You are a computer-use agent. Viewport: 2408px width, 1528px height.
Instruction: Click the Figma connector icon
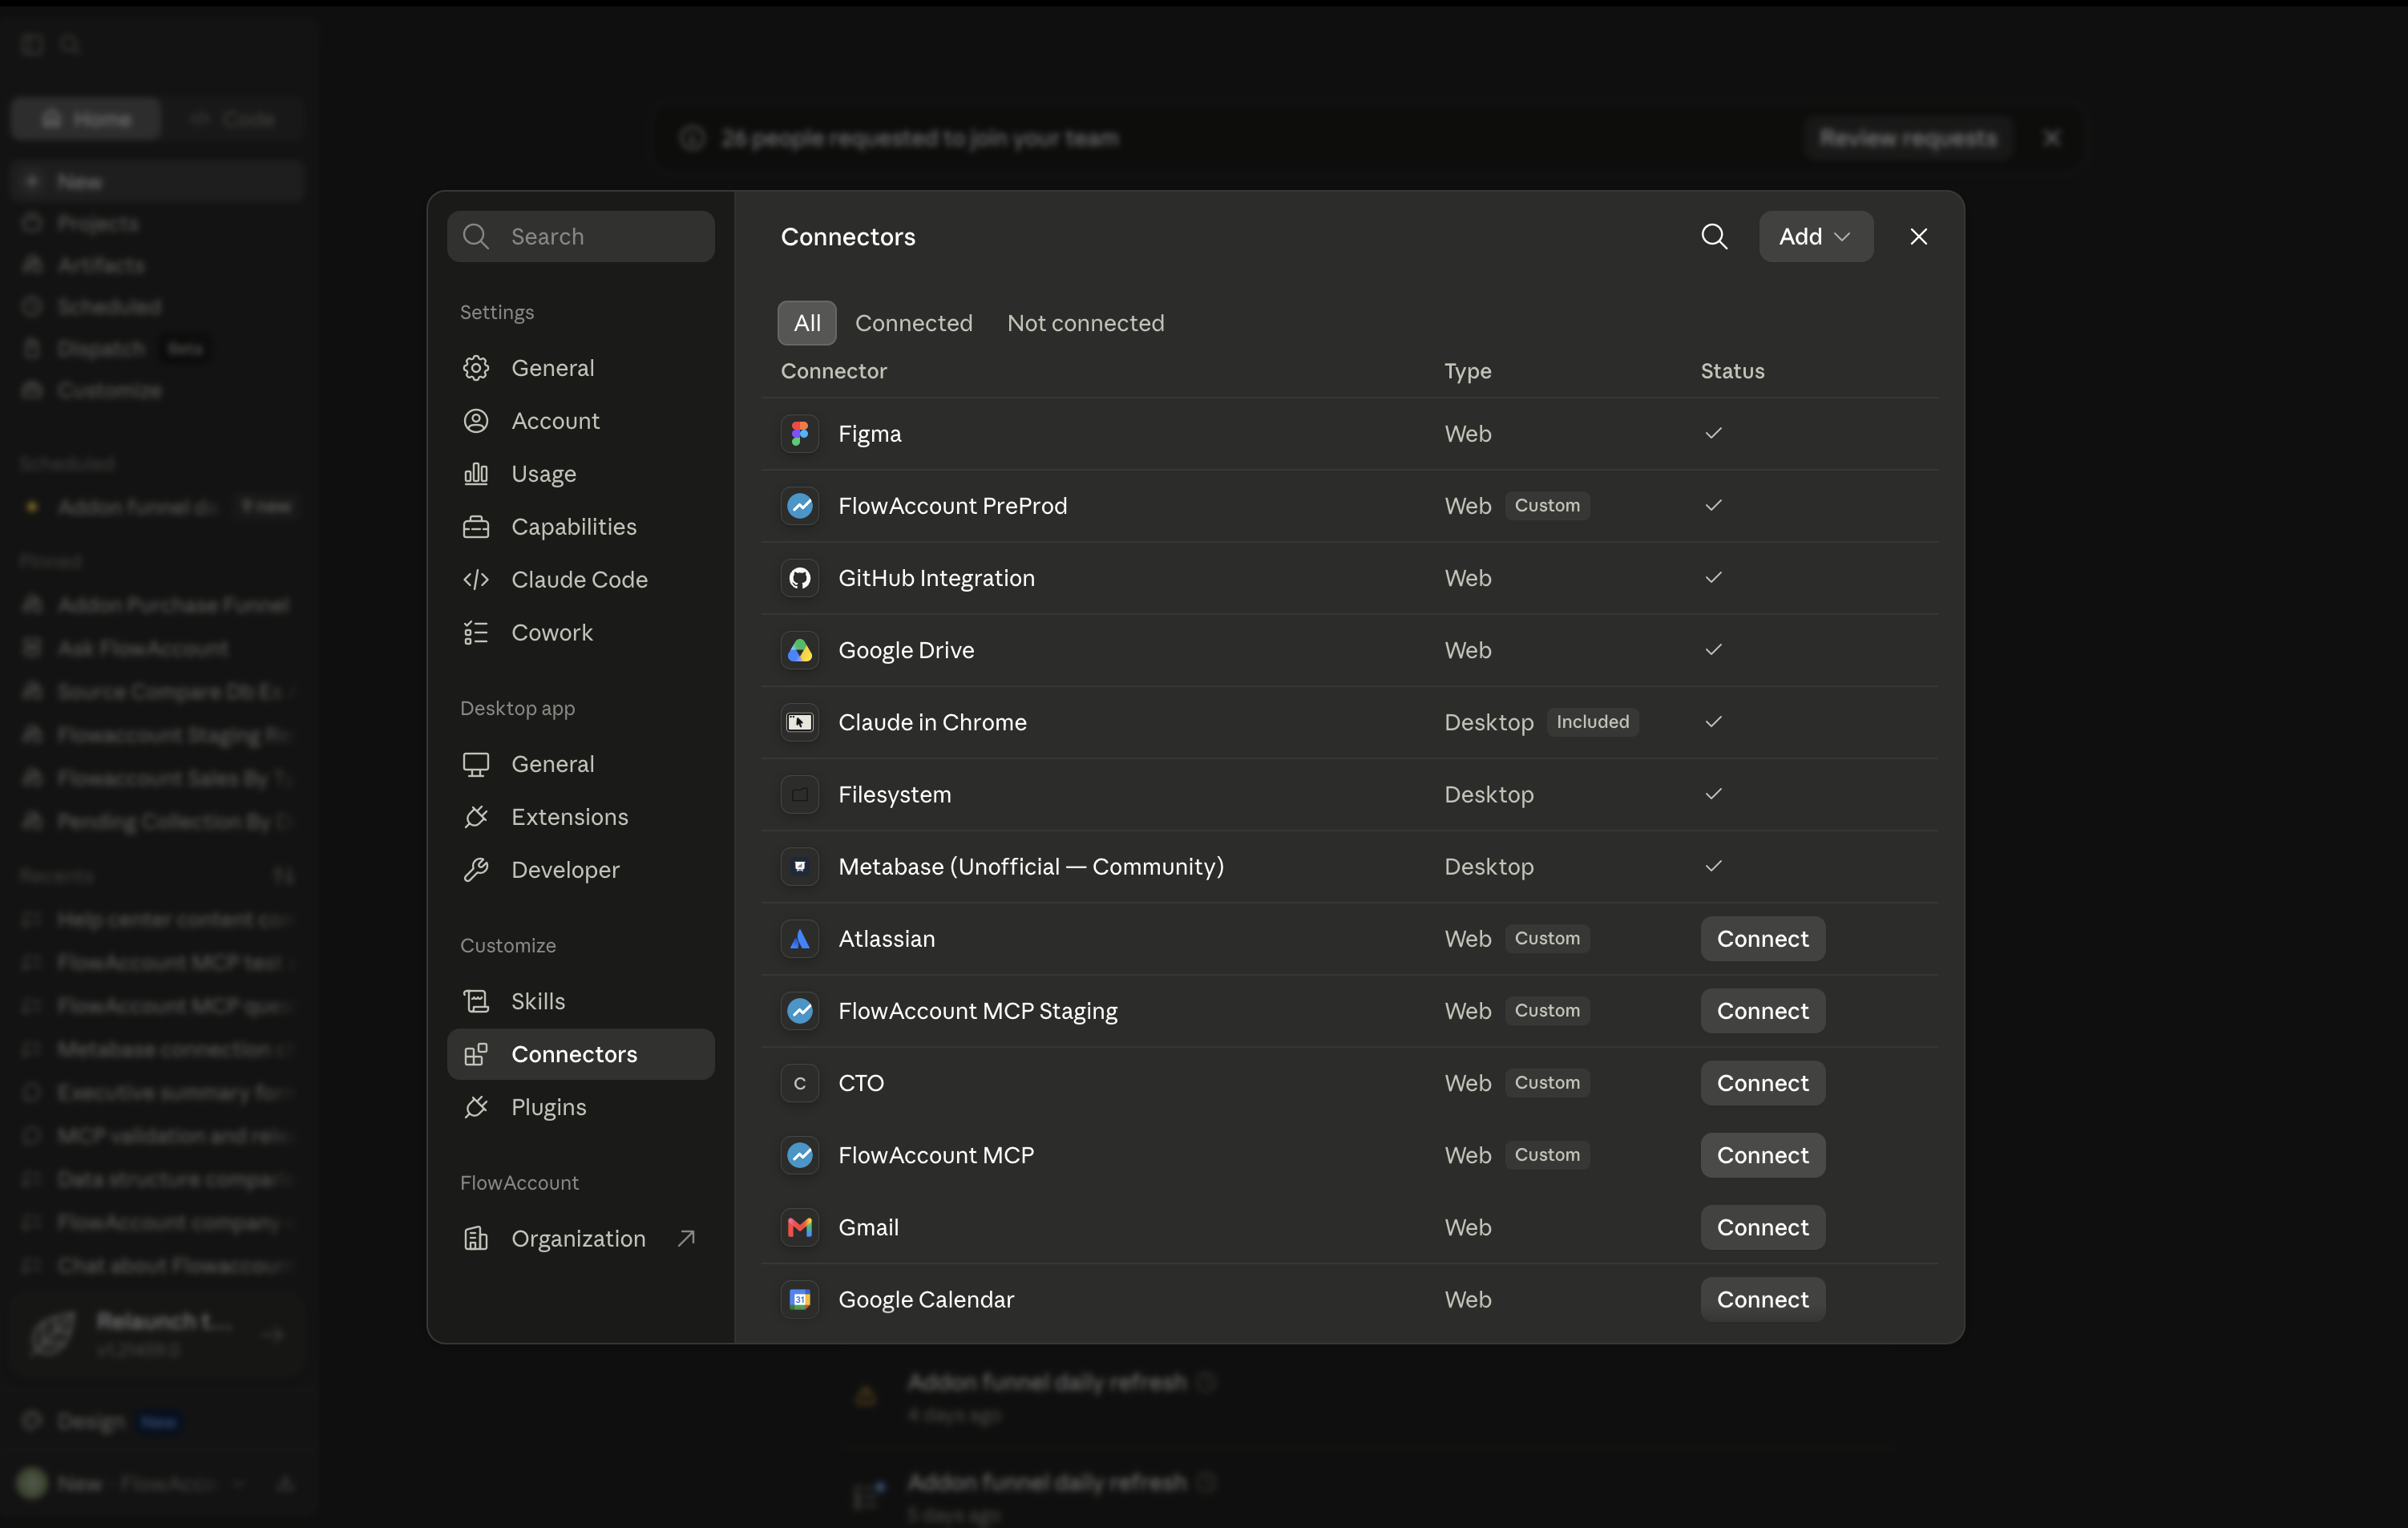tap(799, 434)
